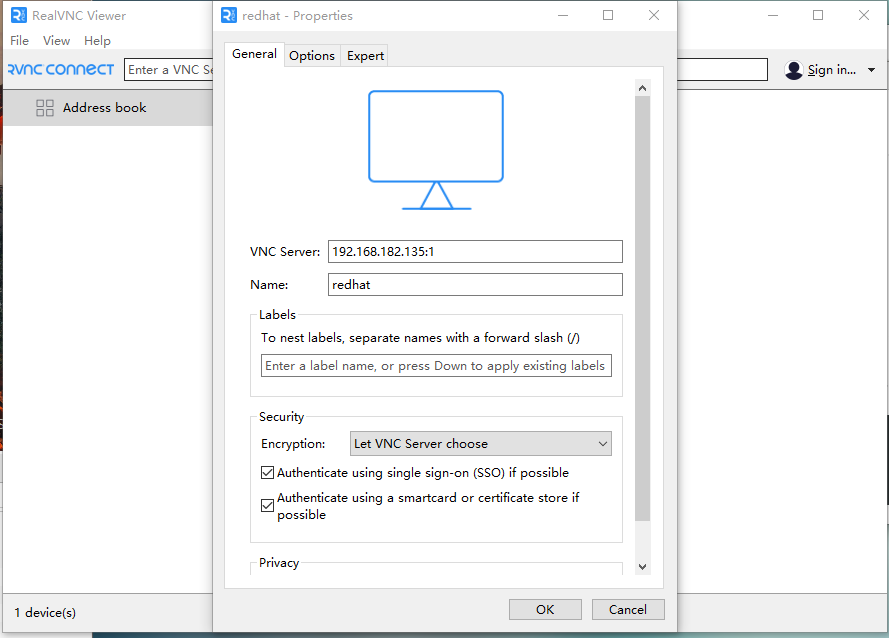Click the VNC Connect logo
The image size is (889, 638).
tap(61, 69)
